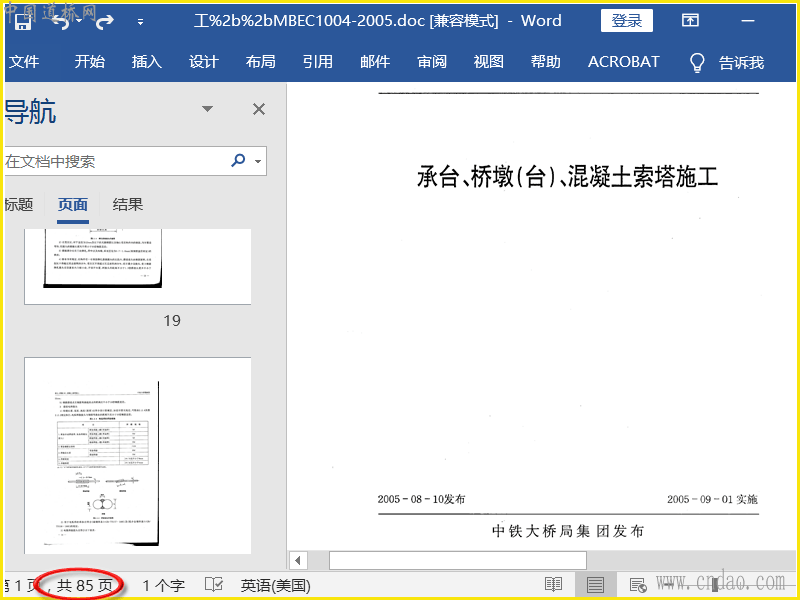
Task: Select the 引用 ribbon tab
Action: [318, 62]
